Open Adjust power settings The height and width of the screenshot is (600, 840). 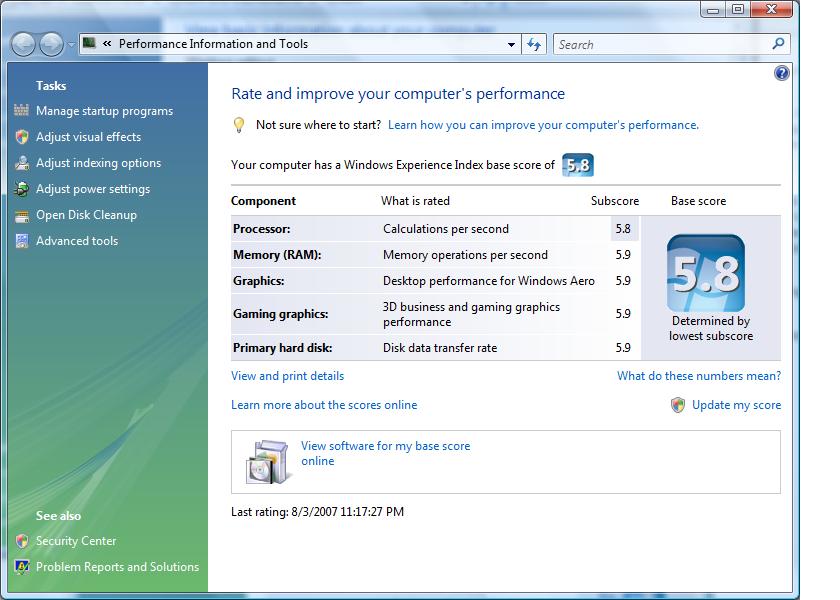coord(93,189)
